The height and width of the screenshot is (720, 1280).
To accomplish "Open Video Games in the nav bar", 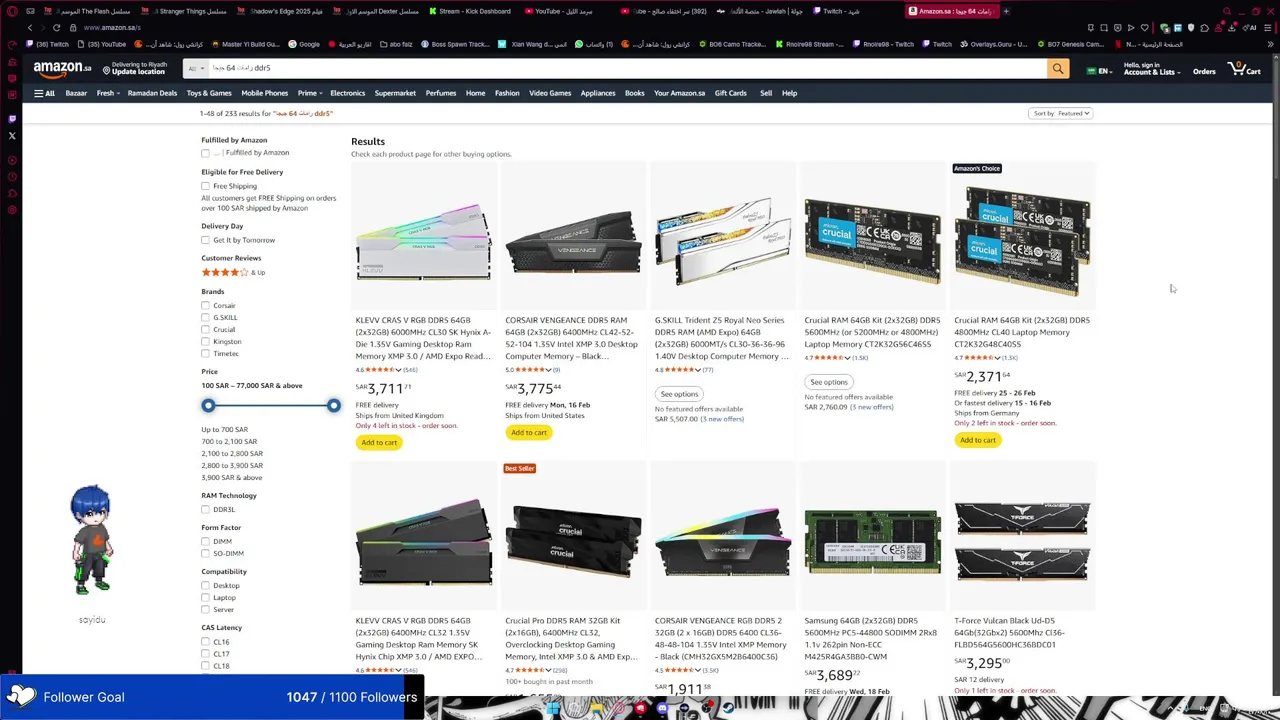I will point(550,93).
